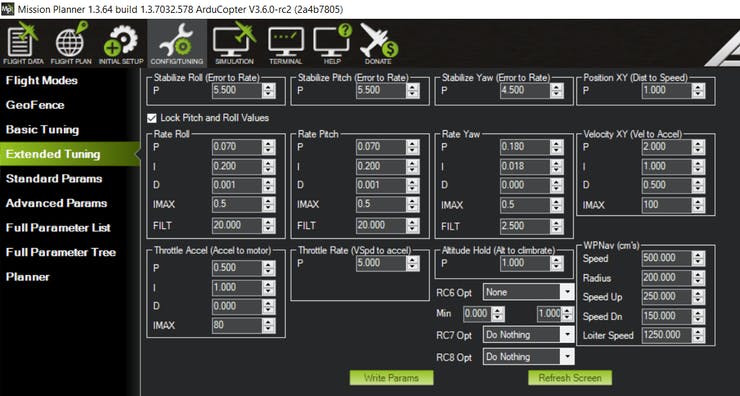Open the Simulation screen
The width and height of the screenshot is (740, 396).
coord(234,43)
